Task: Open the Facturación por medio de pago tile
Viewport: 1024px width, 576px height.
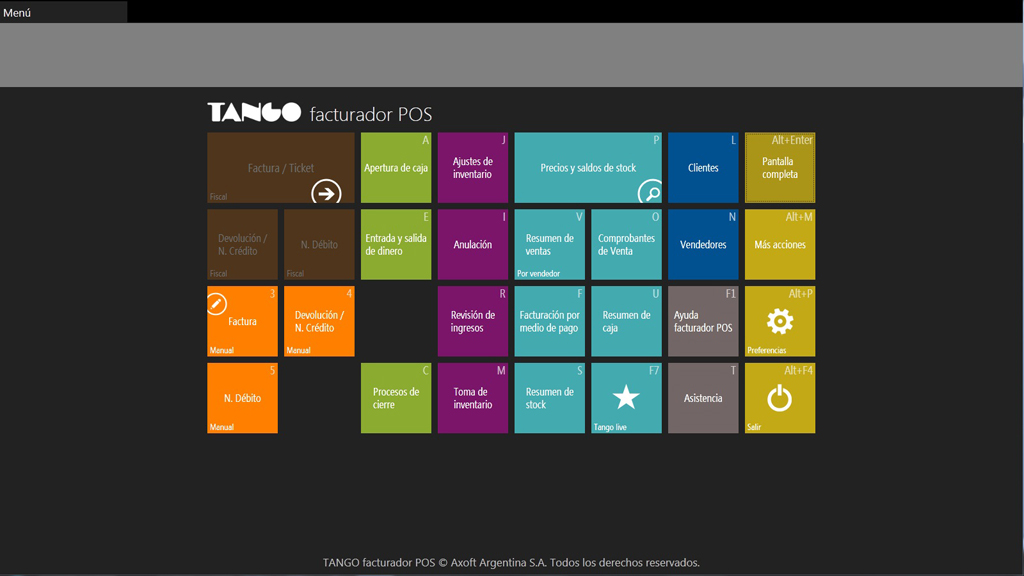Action: [549, 321]
